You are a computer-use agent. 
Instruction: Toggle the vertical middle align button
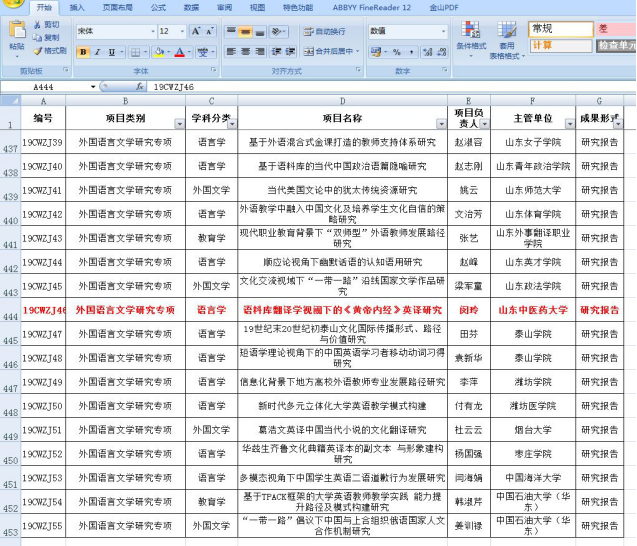pyautogui.click(x=245, y=31)
